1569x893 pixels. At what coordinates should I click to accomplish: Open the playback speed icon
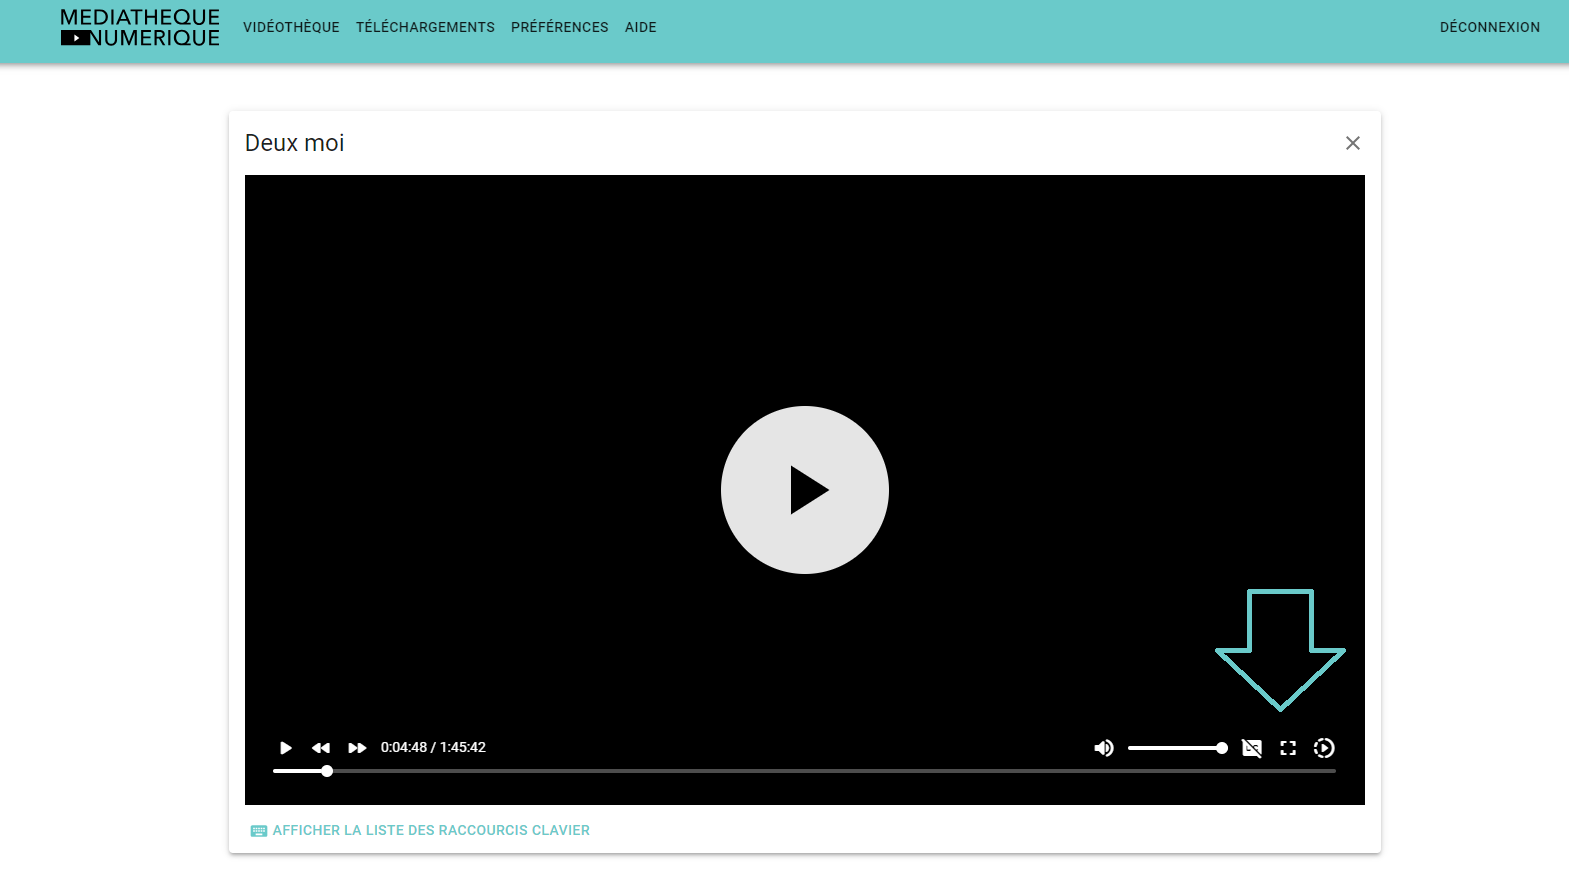[x=1324, y=748]
